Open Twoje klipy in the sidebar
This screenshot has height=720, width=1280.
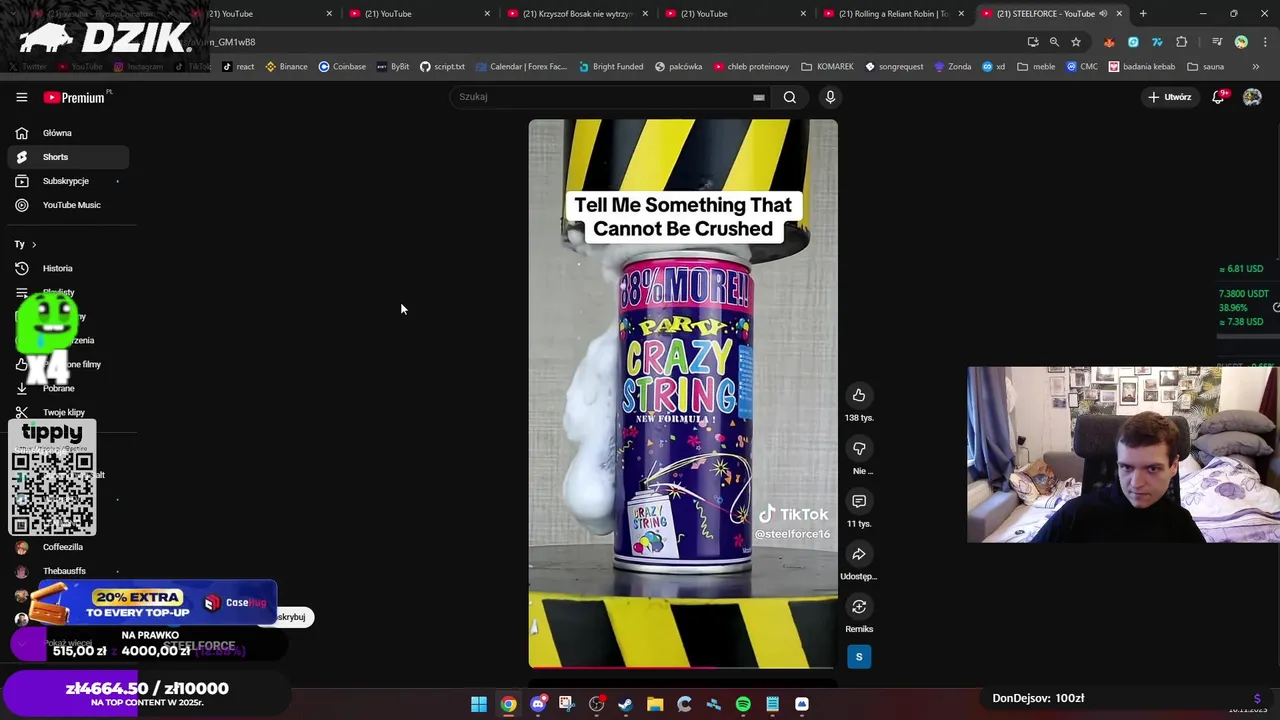coord(68,412)
